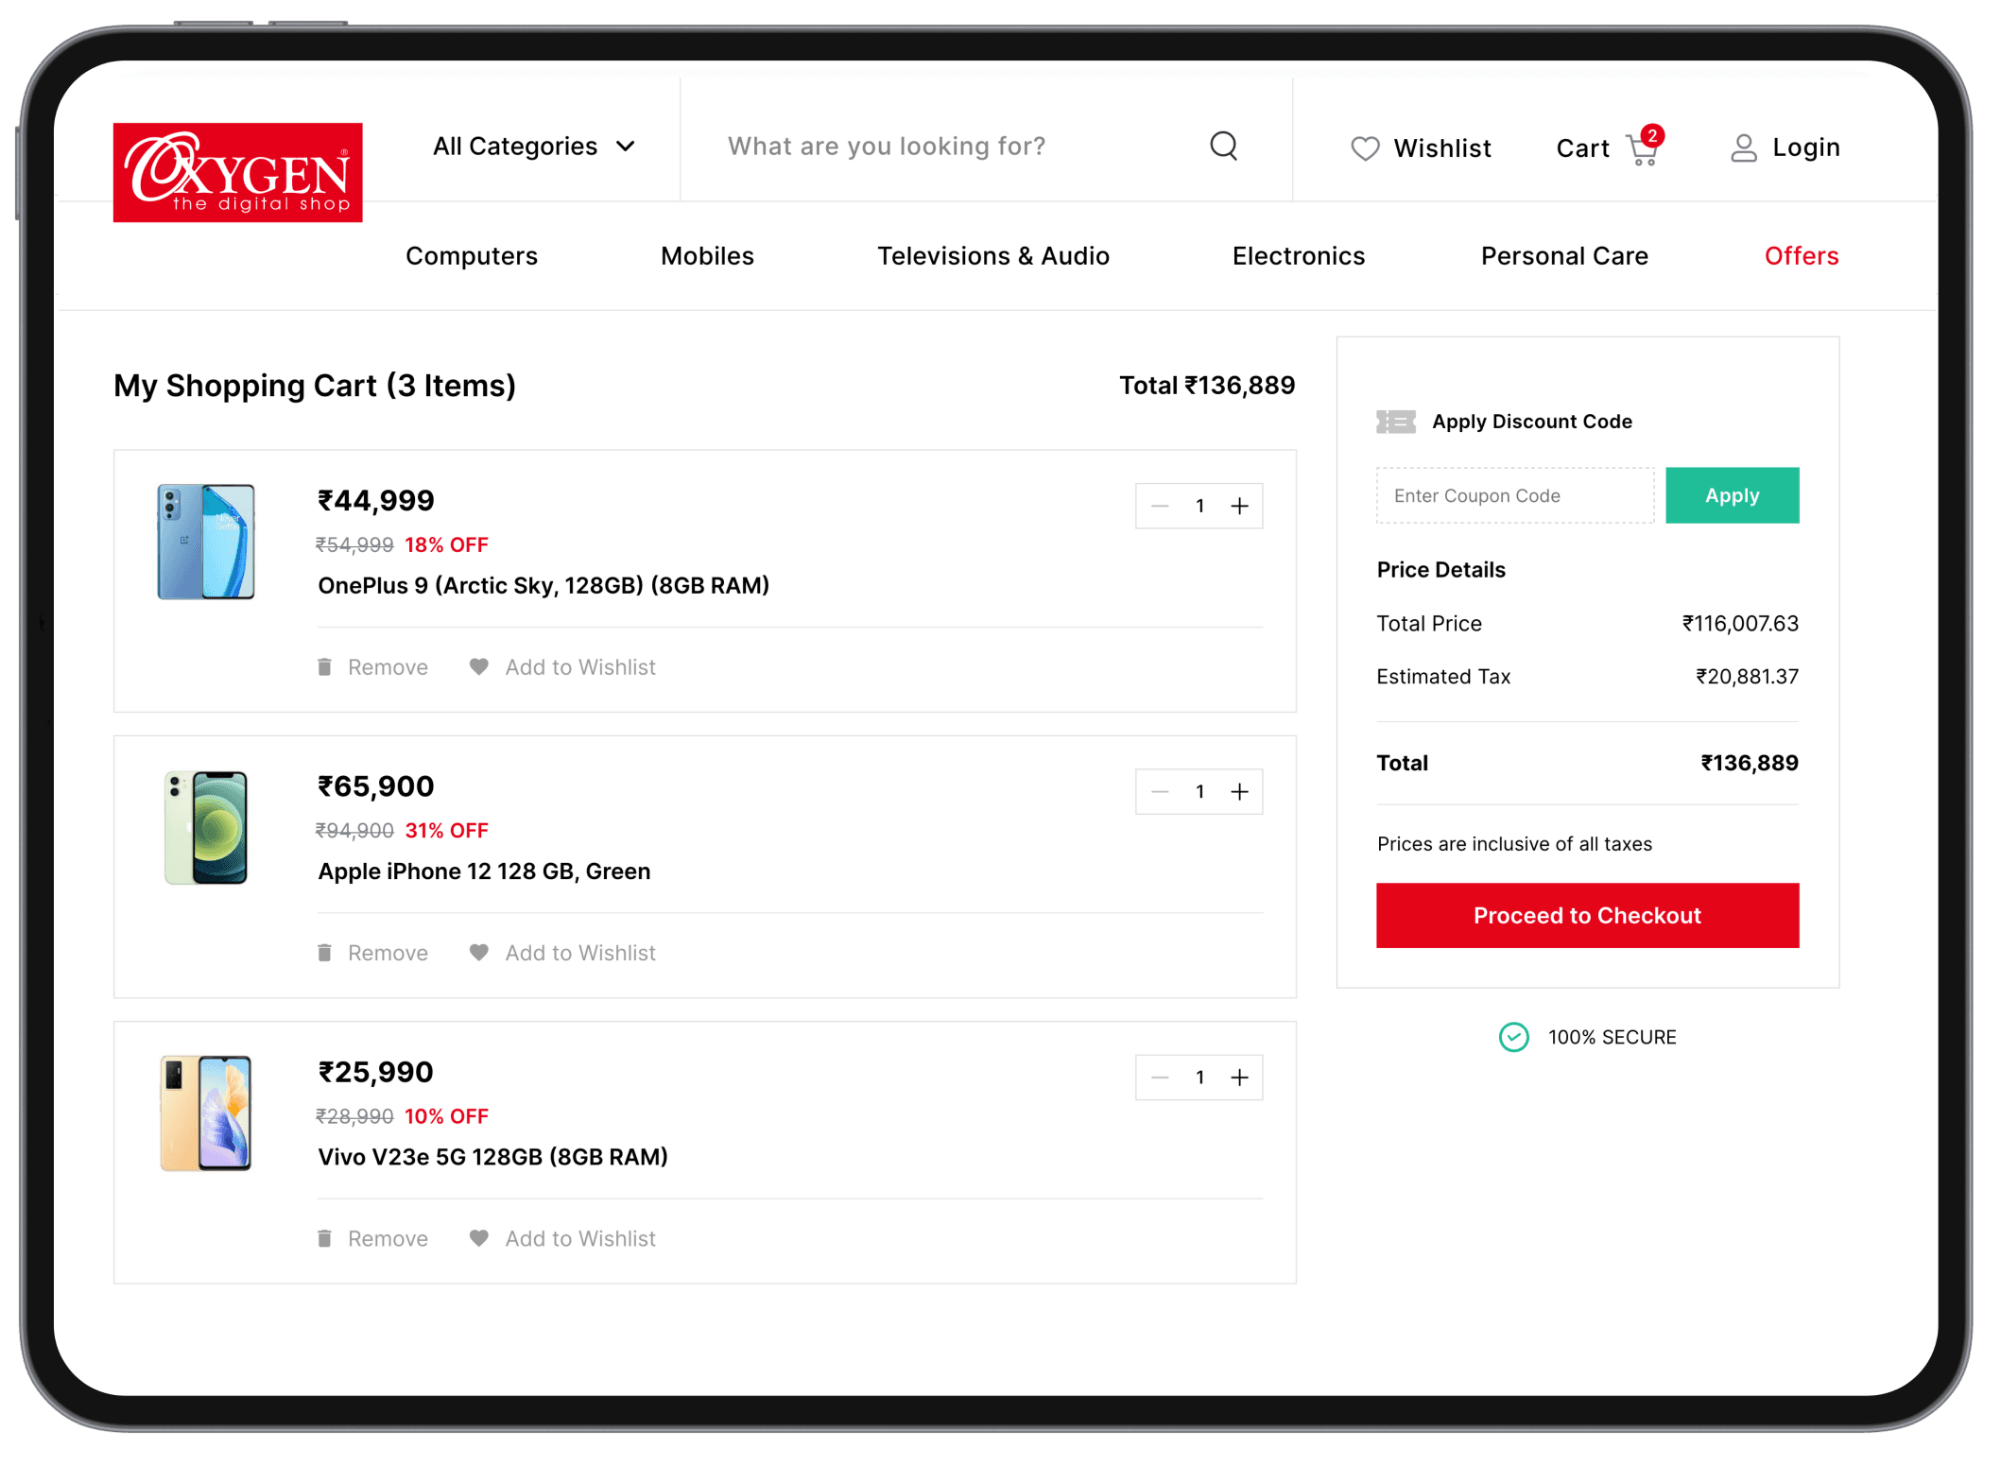2000x1458 pixels.
Task: Click the Enter Coupon Code field
Action: click(x=1514, y=495)
